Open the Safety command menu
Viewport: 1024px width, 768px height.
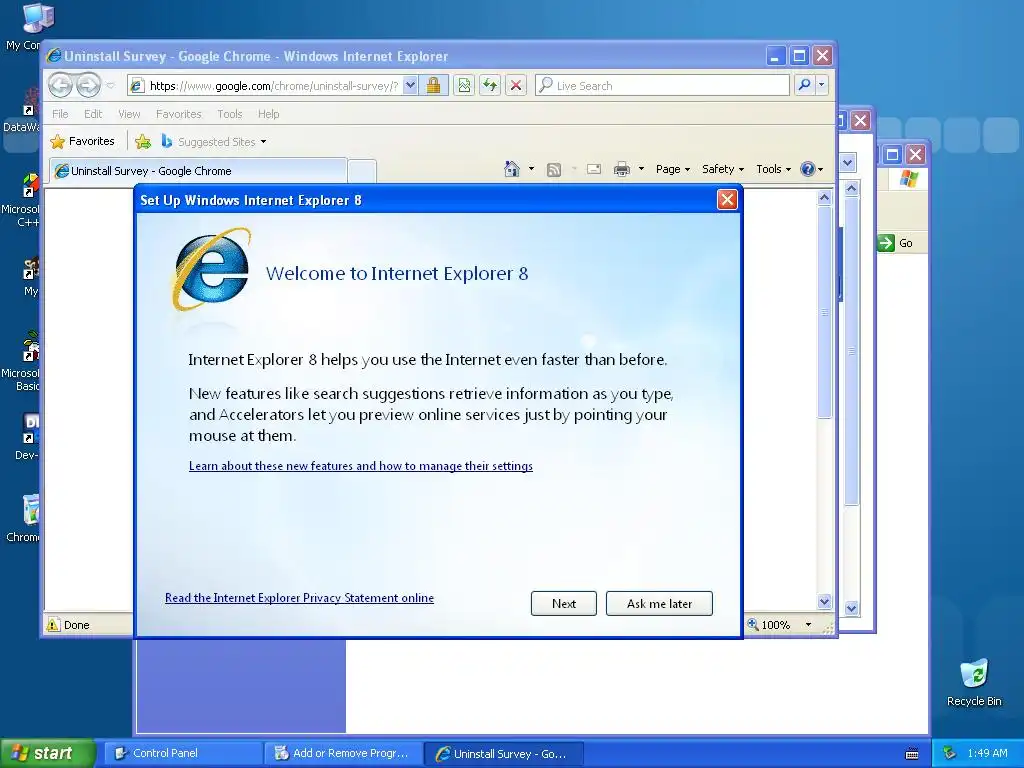pyautogui.click(x=723, y=169)
